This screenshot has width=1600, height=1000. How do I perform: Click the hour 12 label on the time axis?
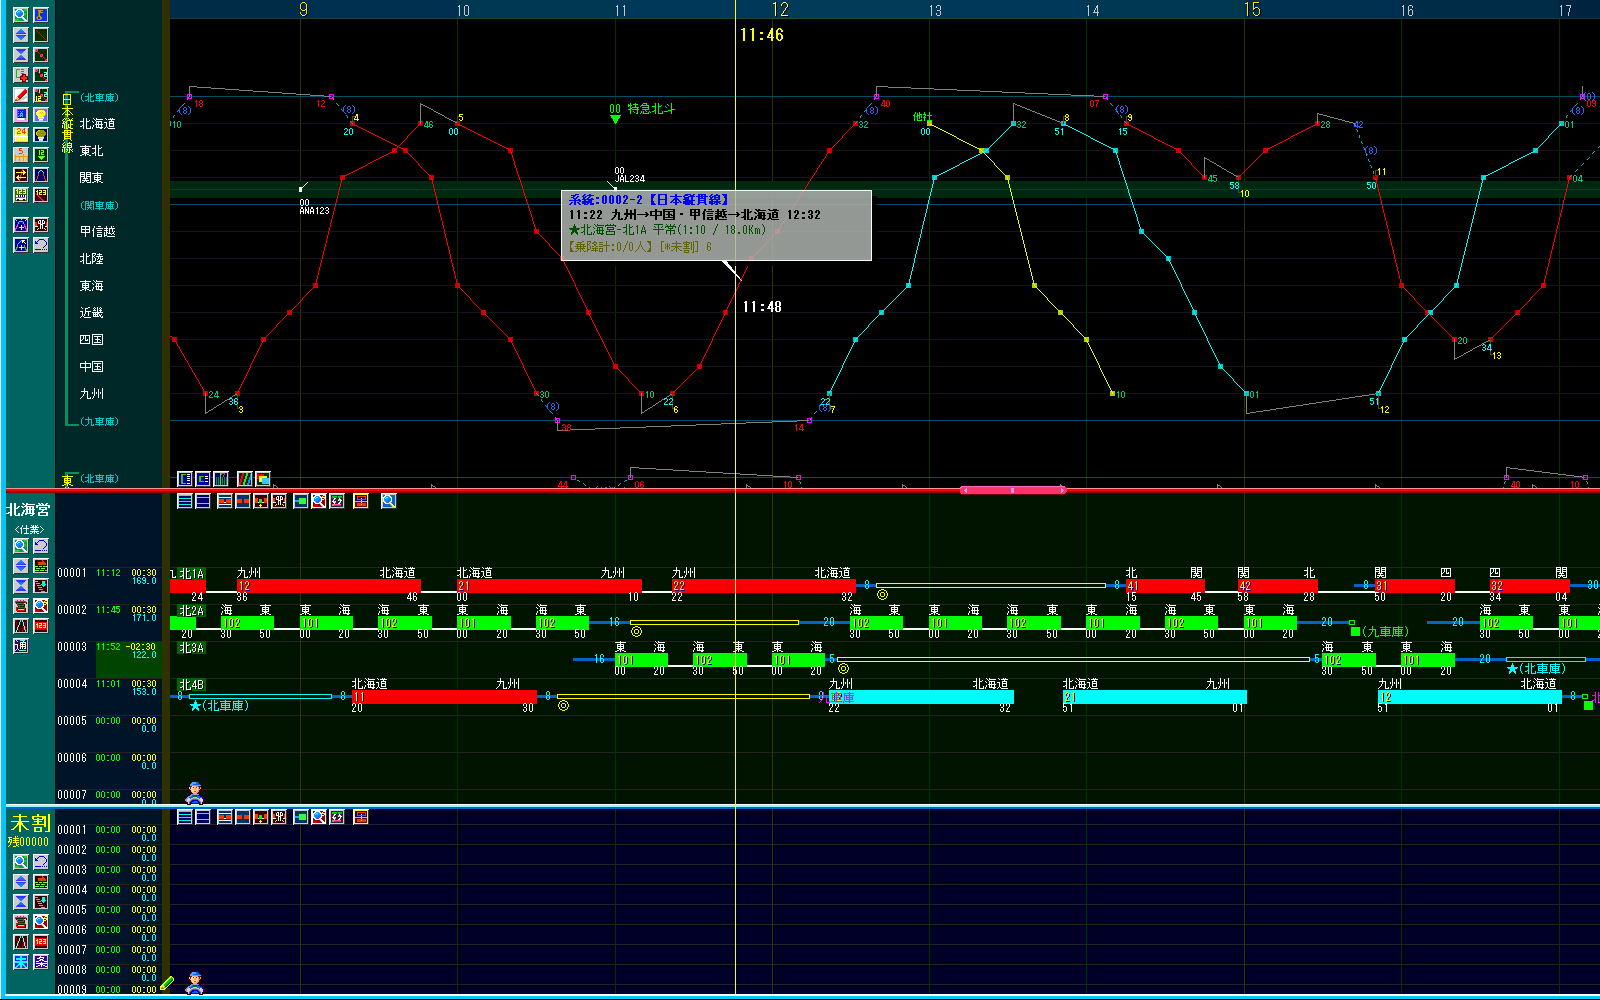[780, 10]
